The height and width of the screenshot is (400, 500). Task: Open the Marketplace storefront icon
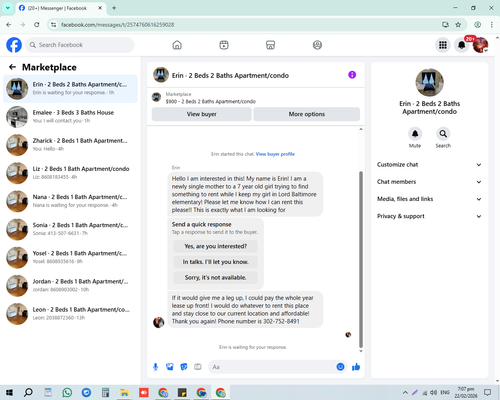270,45
